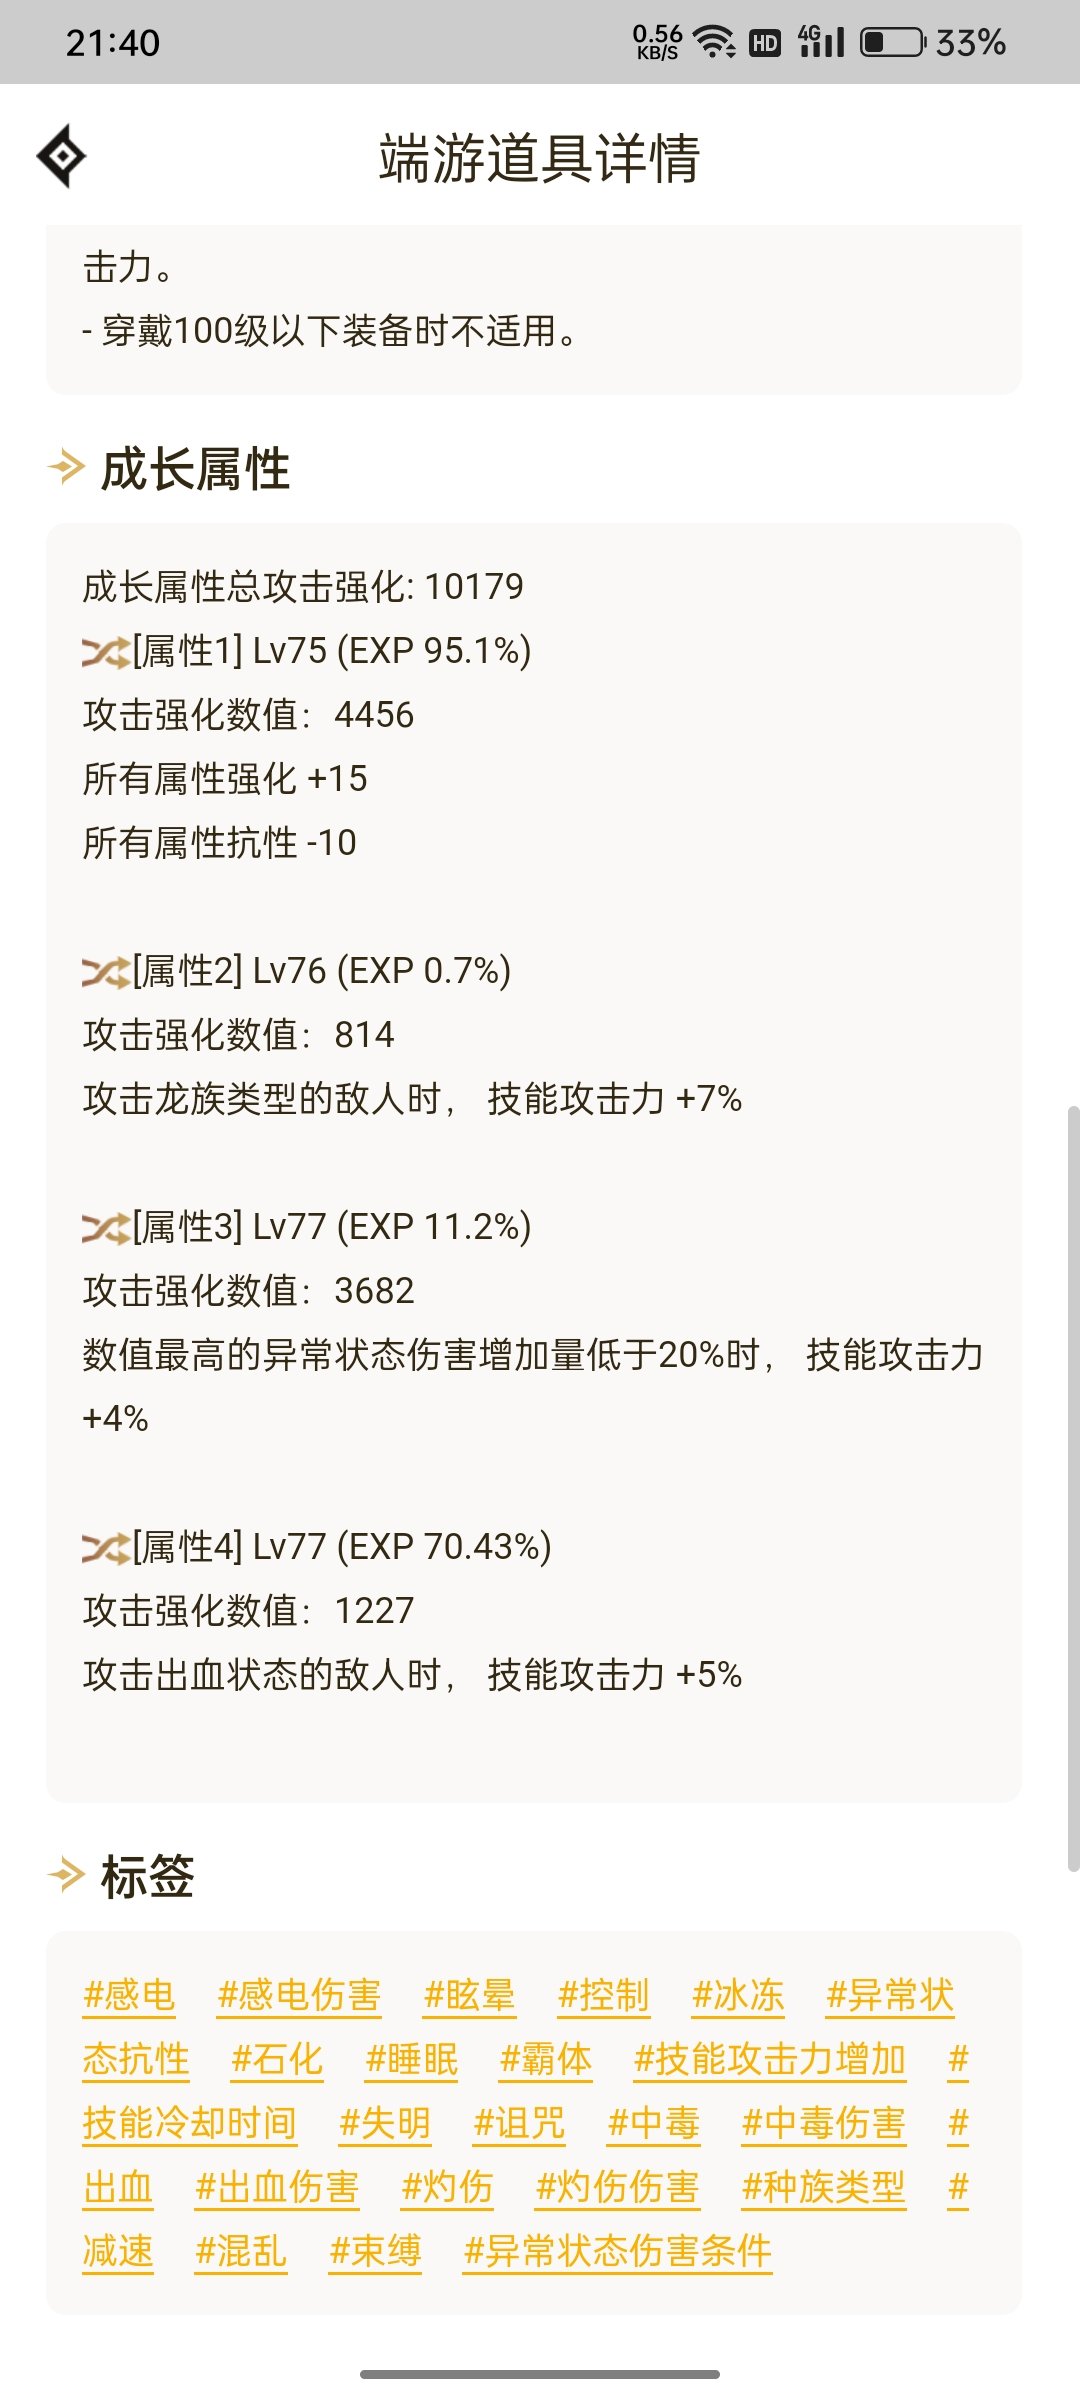This screenshot has width=1080, height=2400.
Task: Tap the arrow icon next to 成长属性
Action: pos(67,467)
